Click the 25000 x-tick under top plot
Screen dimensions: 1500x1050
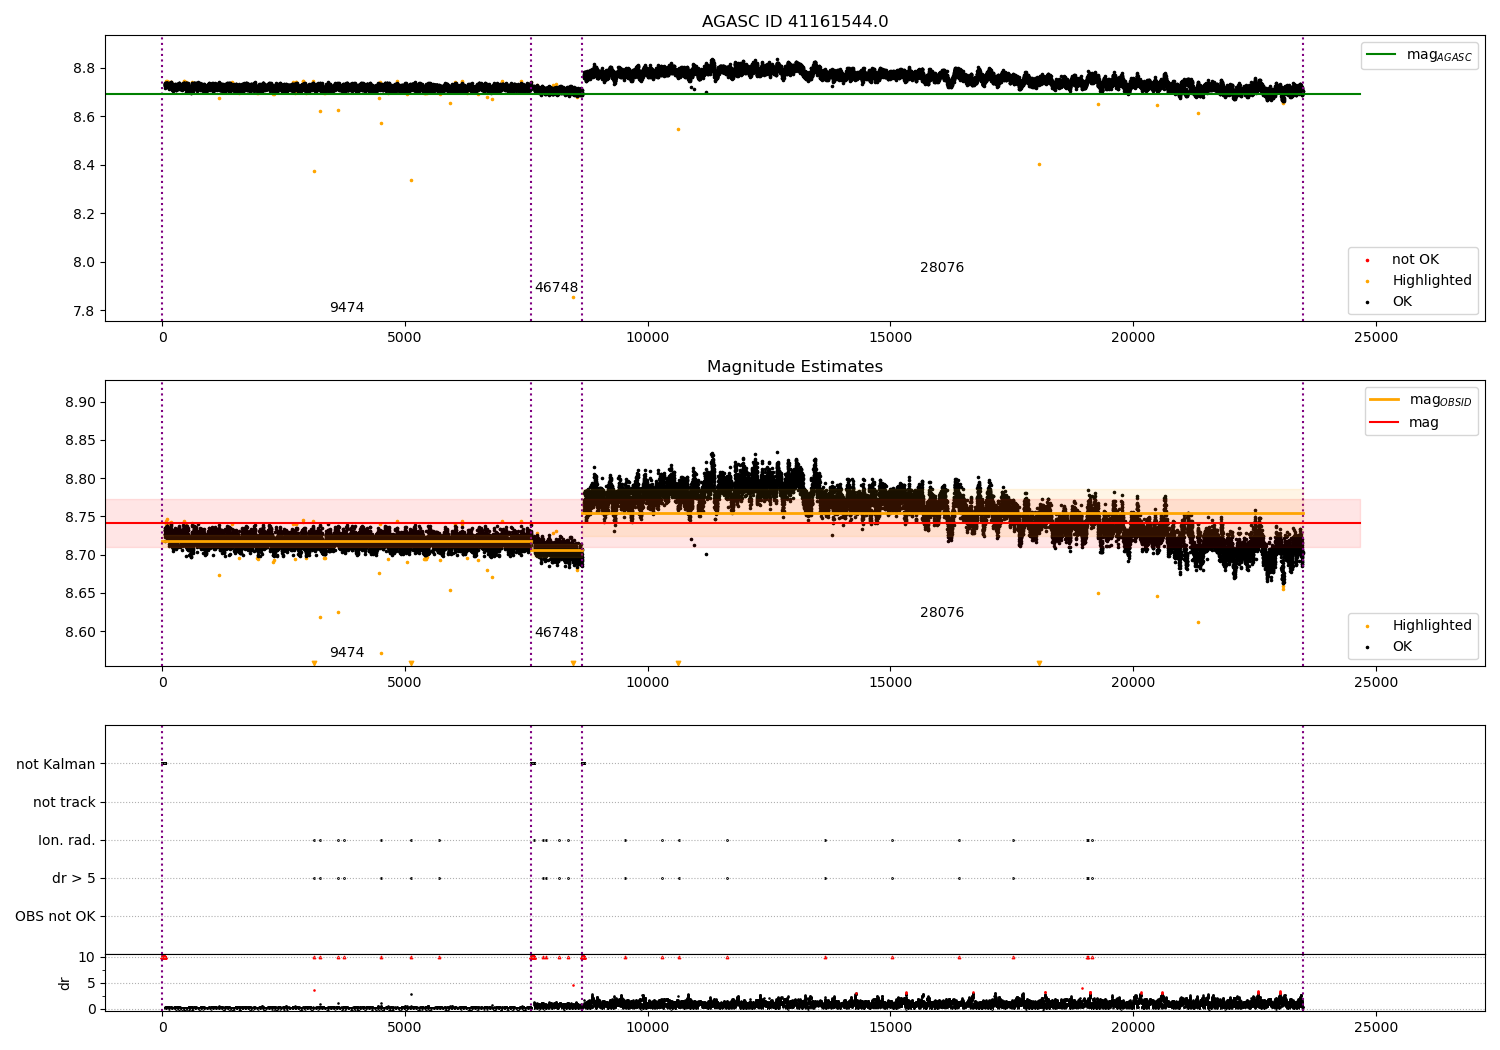(x=1376, y=338)
